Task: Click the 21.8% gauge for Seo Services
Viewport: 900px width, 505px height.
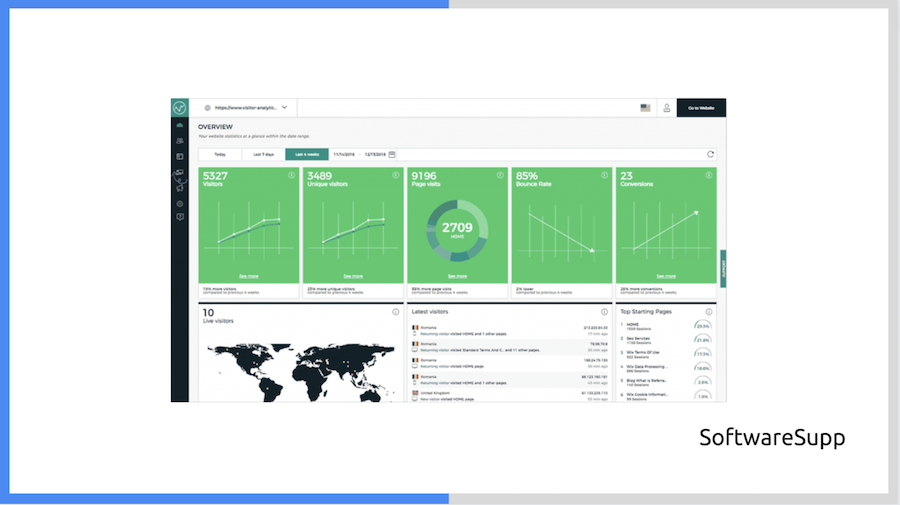Action: click(703, 340)
